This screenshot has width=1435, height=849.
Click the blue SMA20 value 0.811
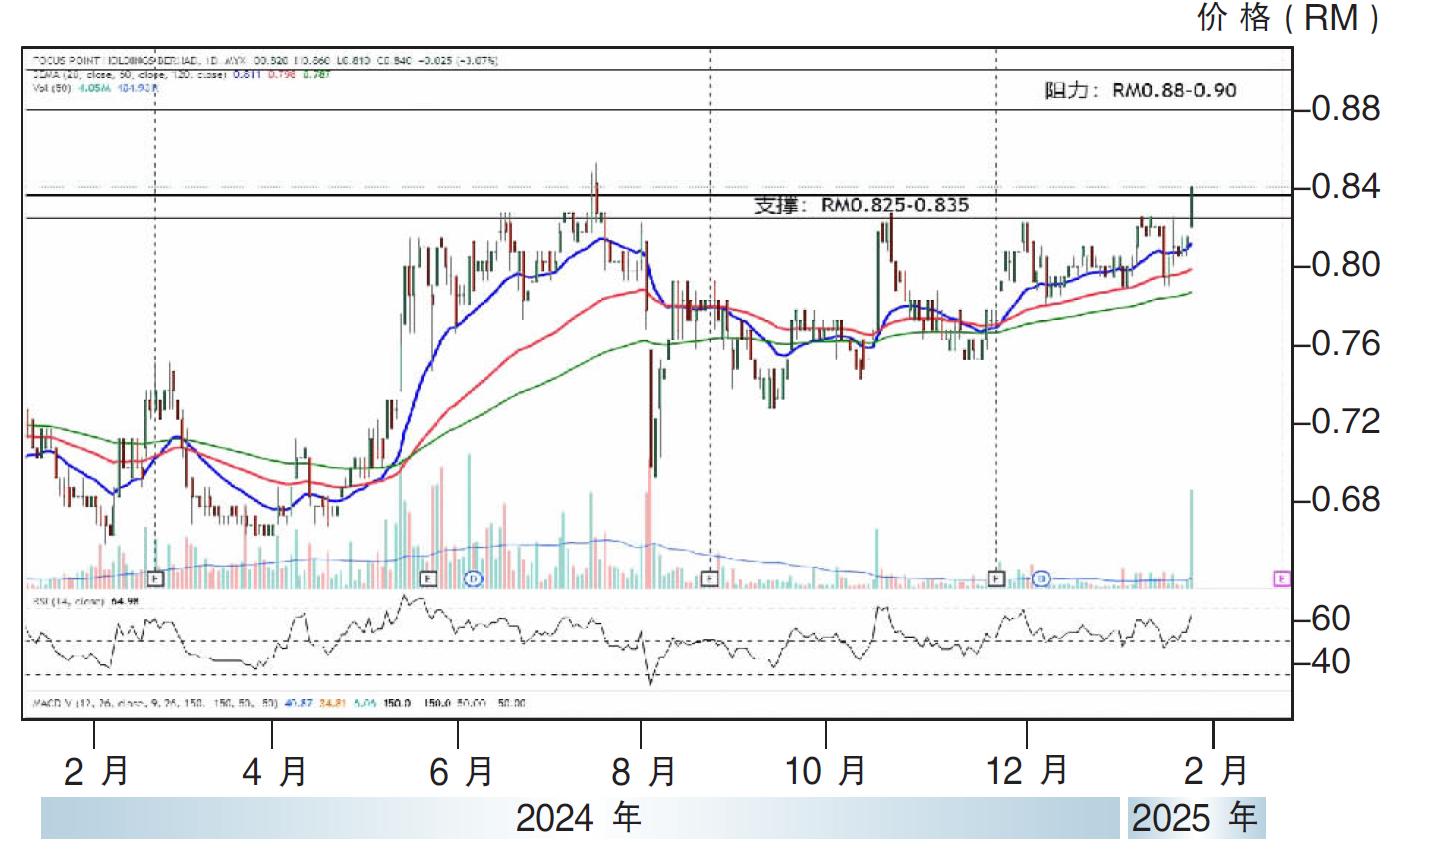pos(246,74)
